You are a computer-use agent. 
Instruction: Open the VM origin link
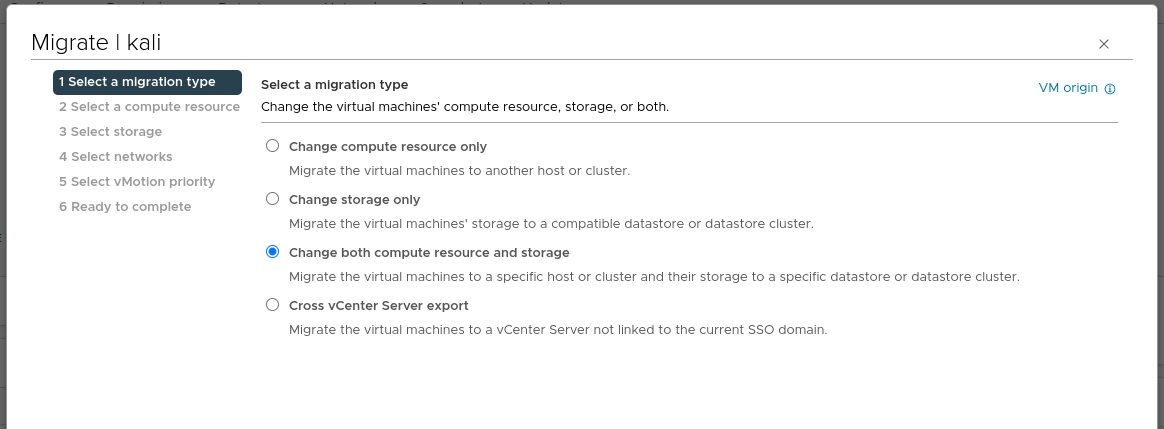click(x=1068, y=88)
